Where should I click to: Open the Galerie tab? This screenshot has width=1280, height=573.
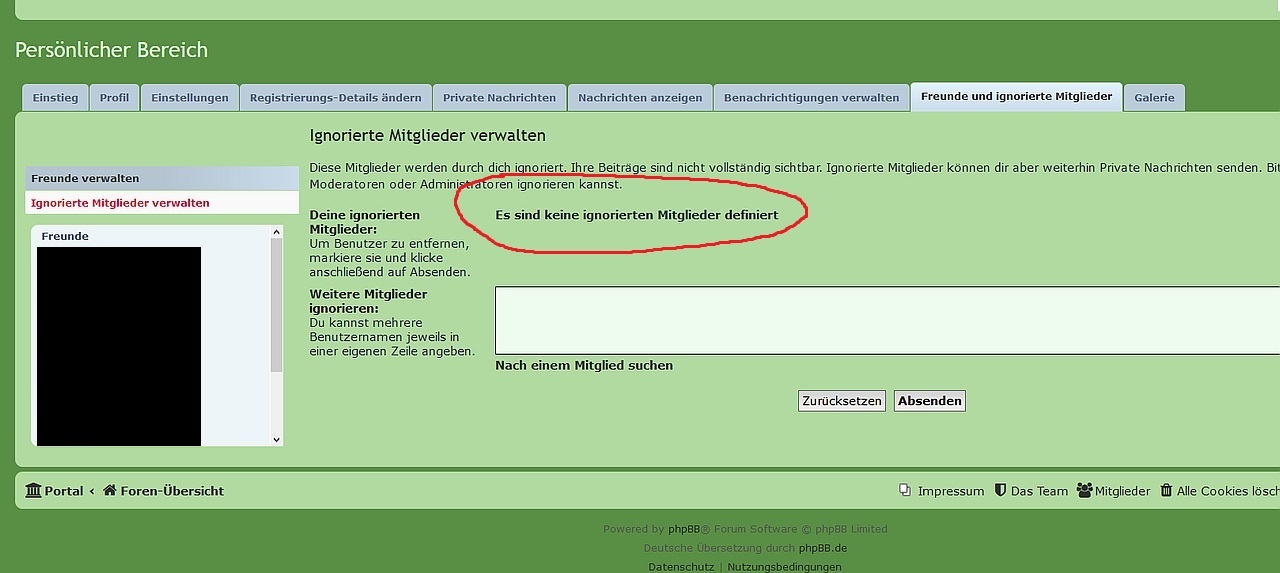point(1154,98)
